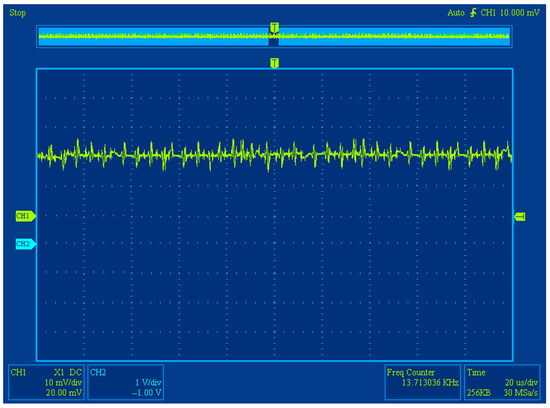Click the 256KB memory depth readout
Screen dimensions: 550x408
pyautogui.click(x=478, y=393)
